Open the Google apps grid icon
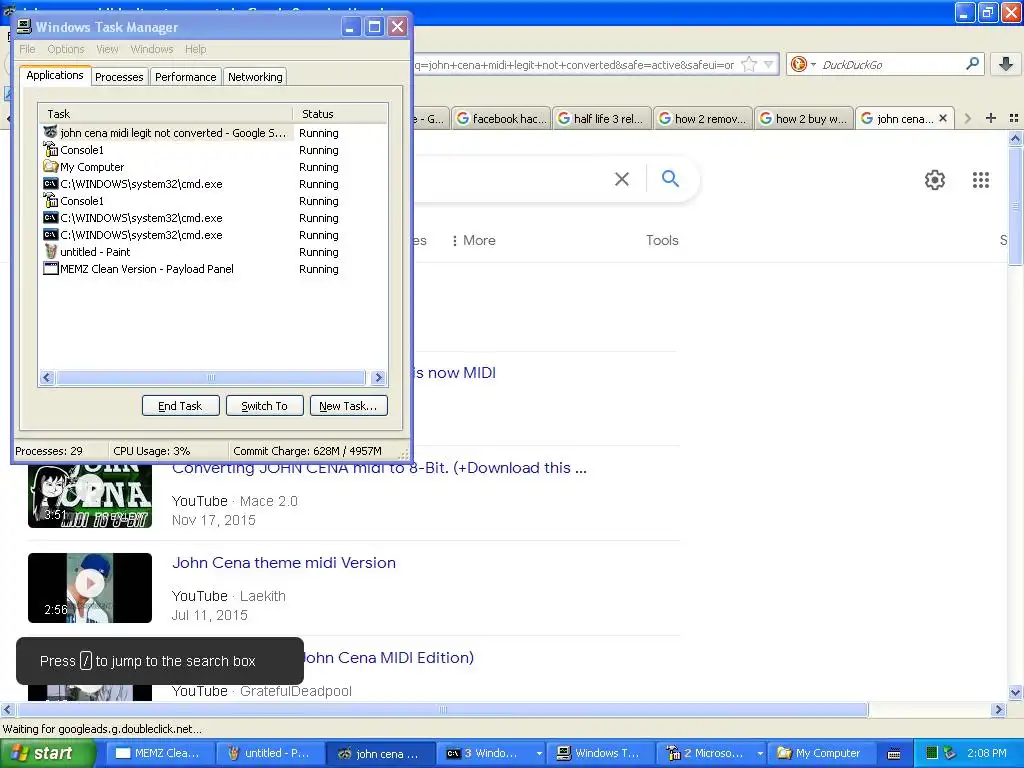The image size is (1024, 768). pos(981,180)
